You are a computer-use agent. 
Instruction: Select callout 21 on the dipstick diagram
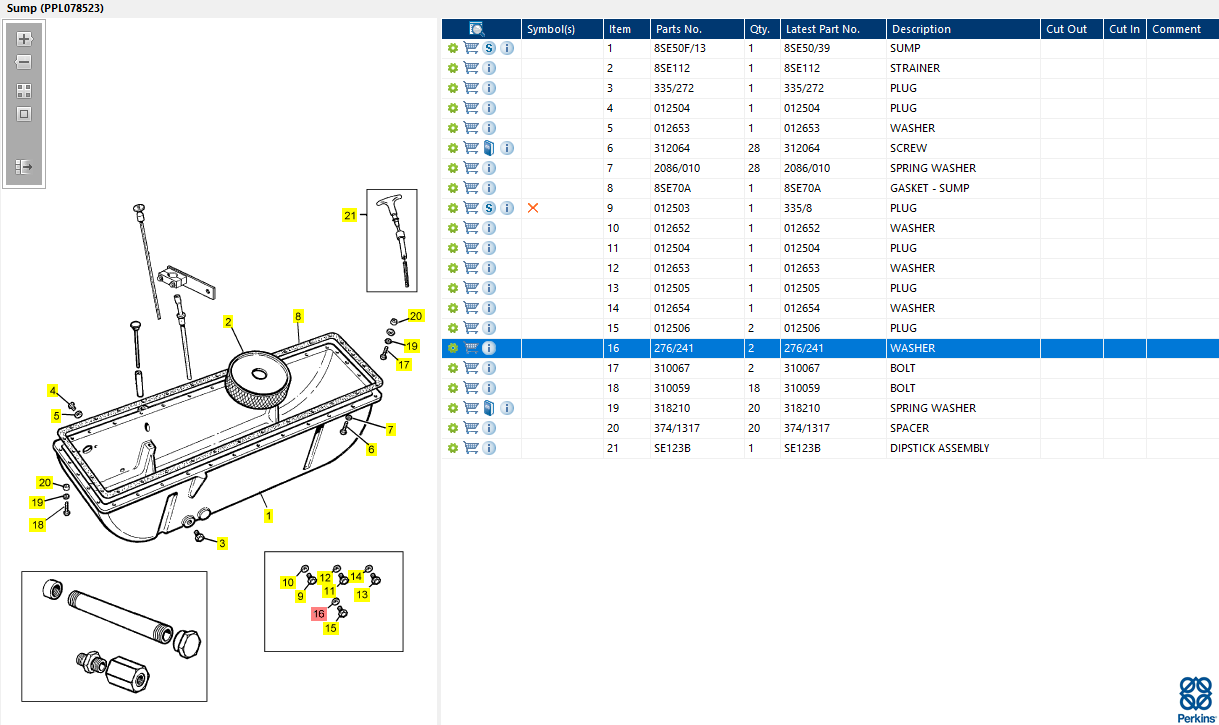[x=349, y=215]
